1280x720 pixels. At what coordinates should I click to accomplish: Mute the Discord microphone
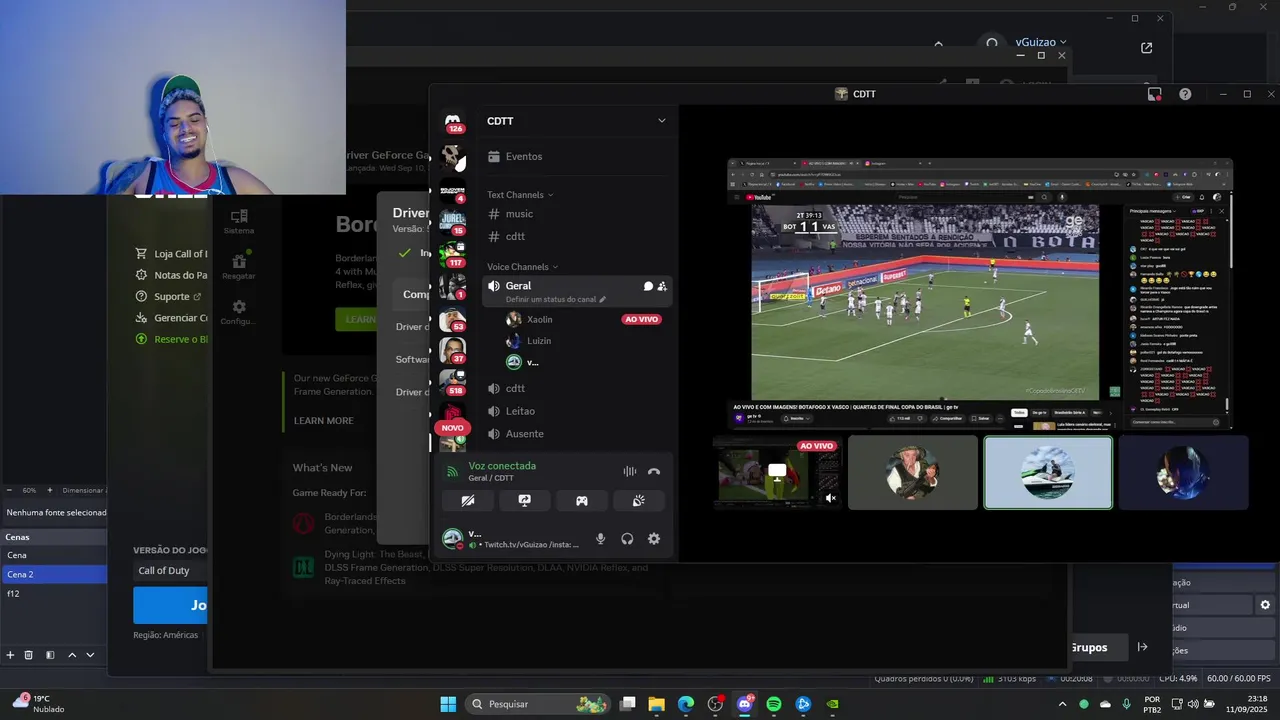click(600, 538)
